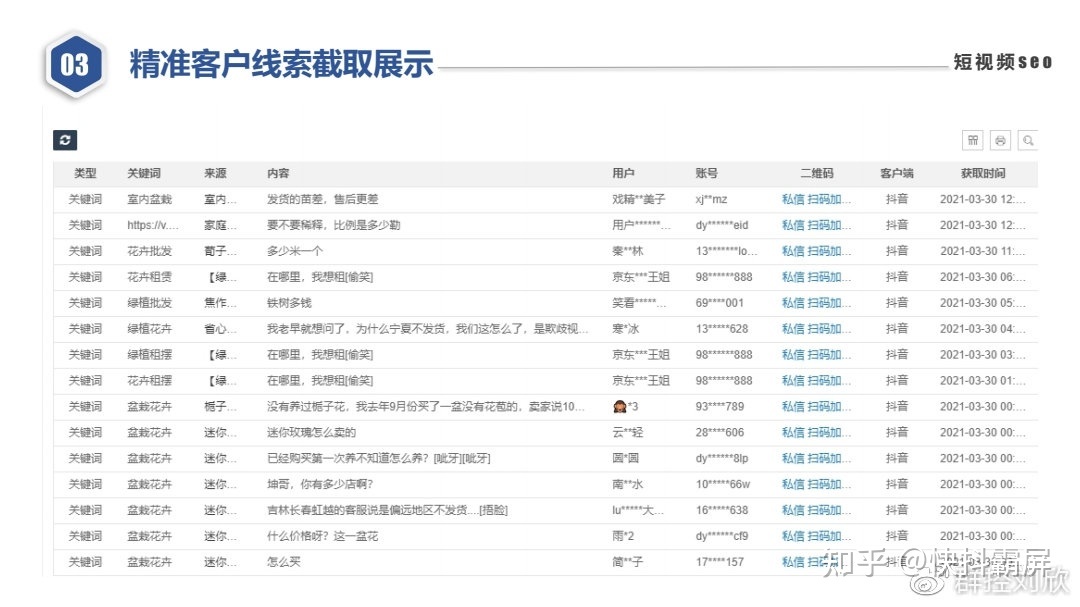Image resolution: width=1080 pixels, height=607 pixels.
Task: Open 私信 link for account 69****001
Action: pyautogui.click(x=793, y=303)
